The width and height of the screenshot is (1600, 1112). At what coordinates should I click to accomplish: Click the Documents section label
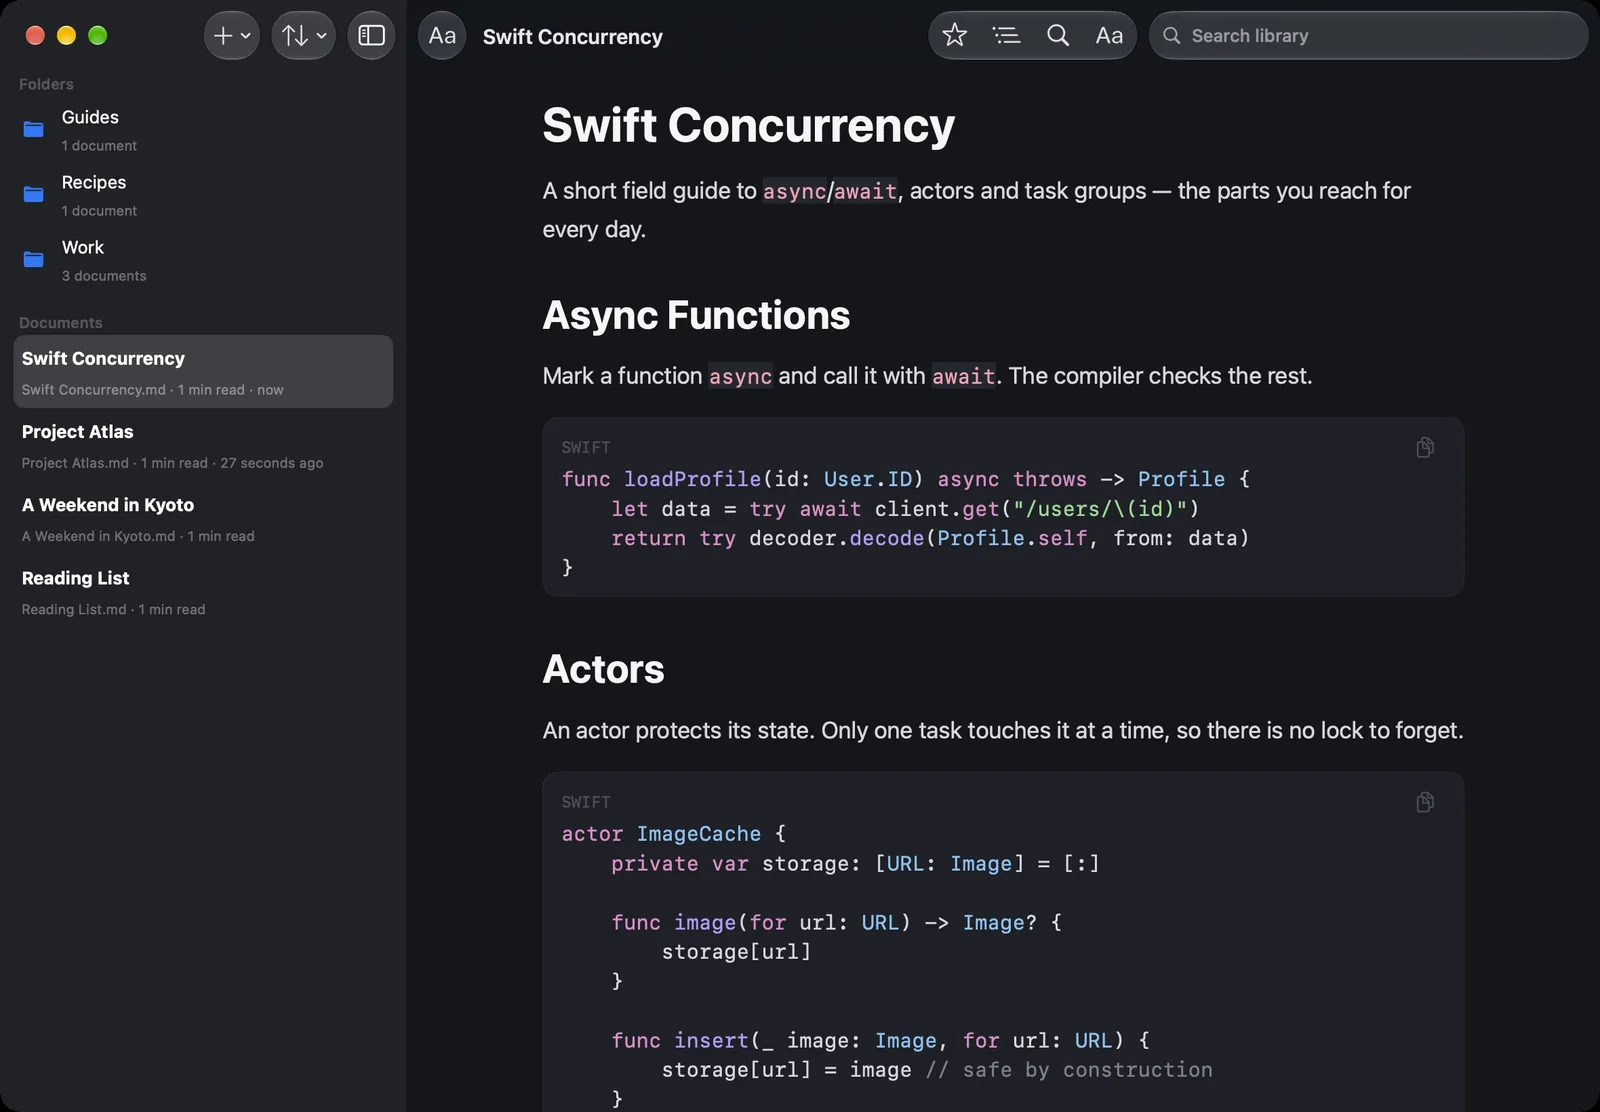(x=60, y=323)
